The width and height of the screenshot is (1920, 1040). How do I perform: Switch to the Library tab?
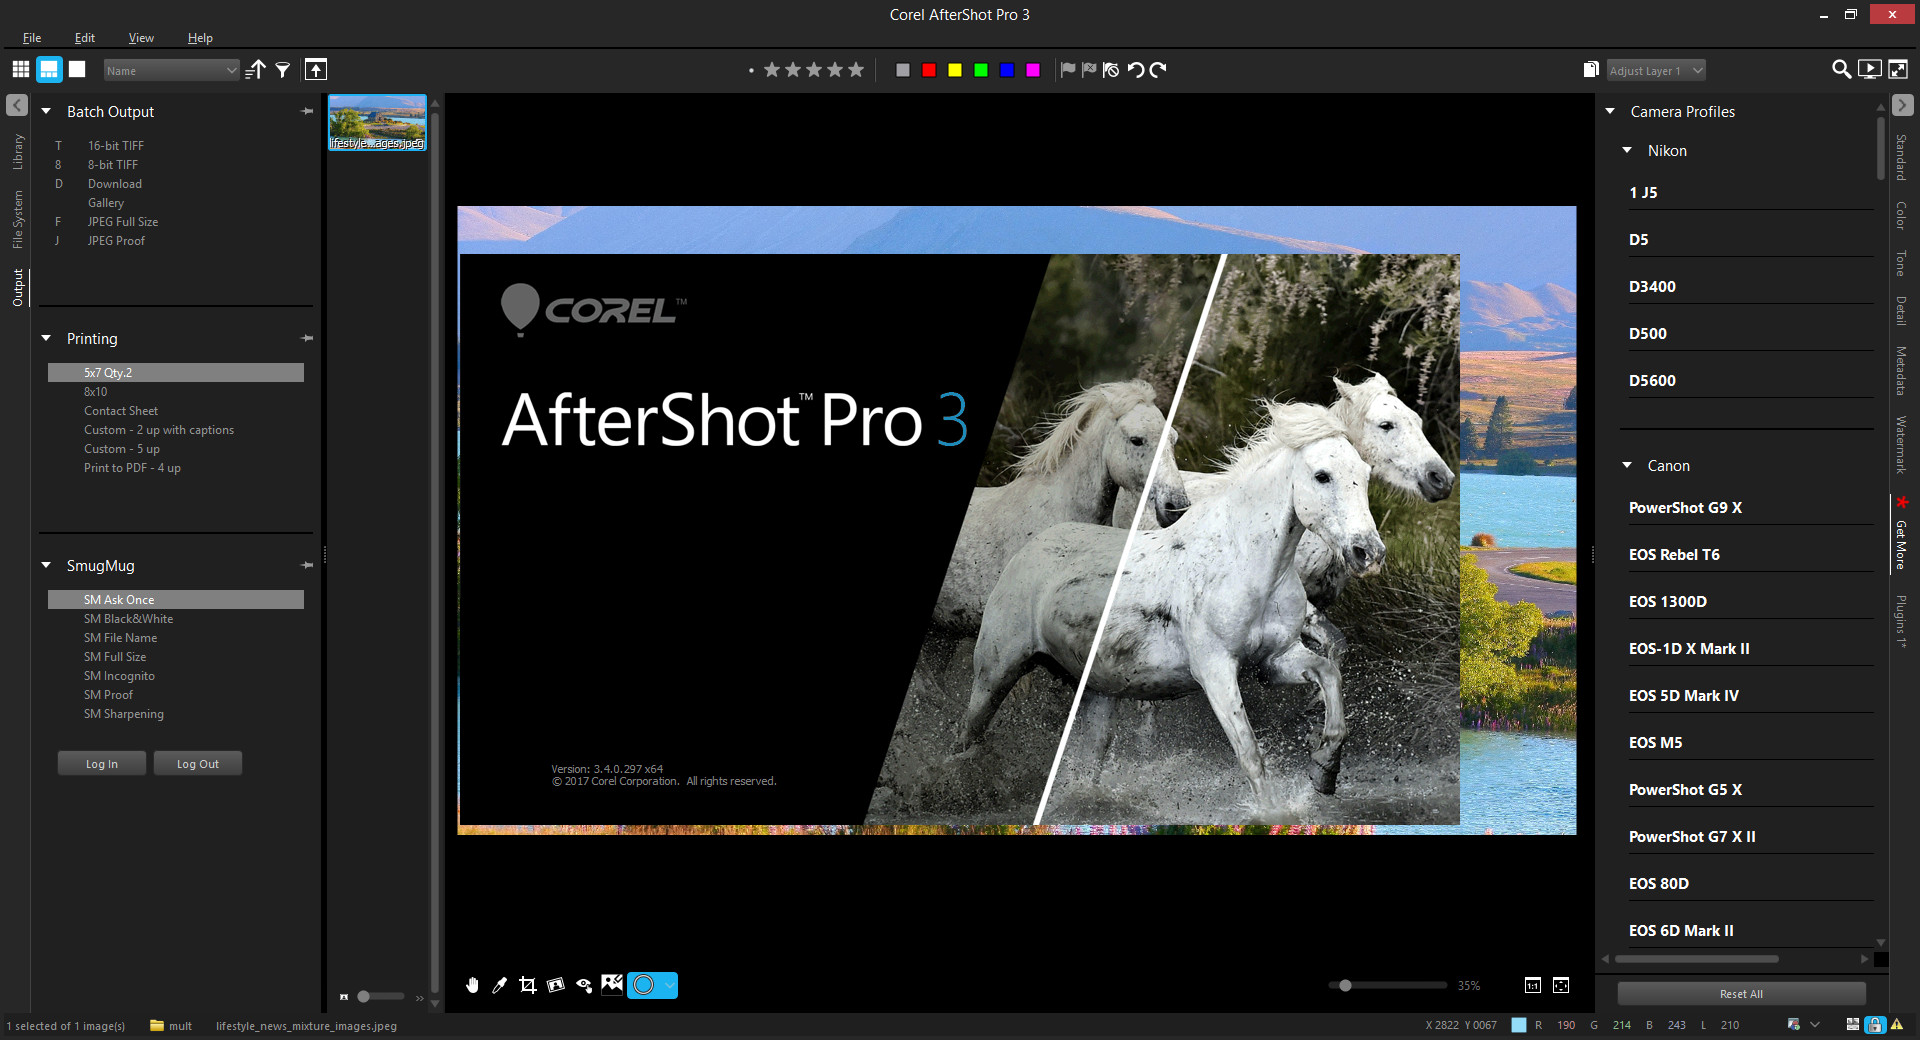tap(18, 152)
